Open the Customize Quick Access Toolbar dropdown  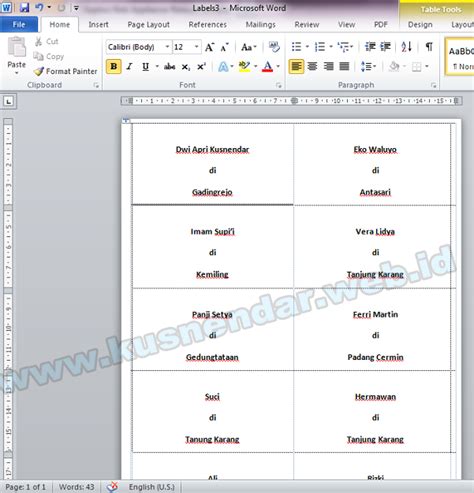point(76,8)
